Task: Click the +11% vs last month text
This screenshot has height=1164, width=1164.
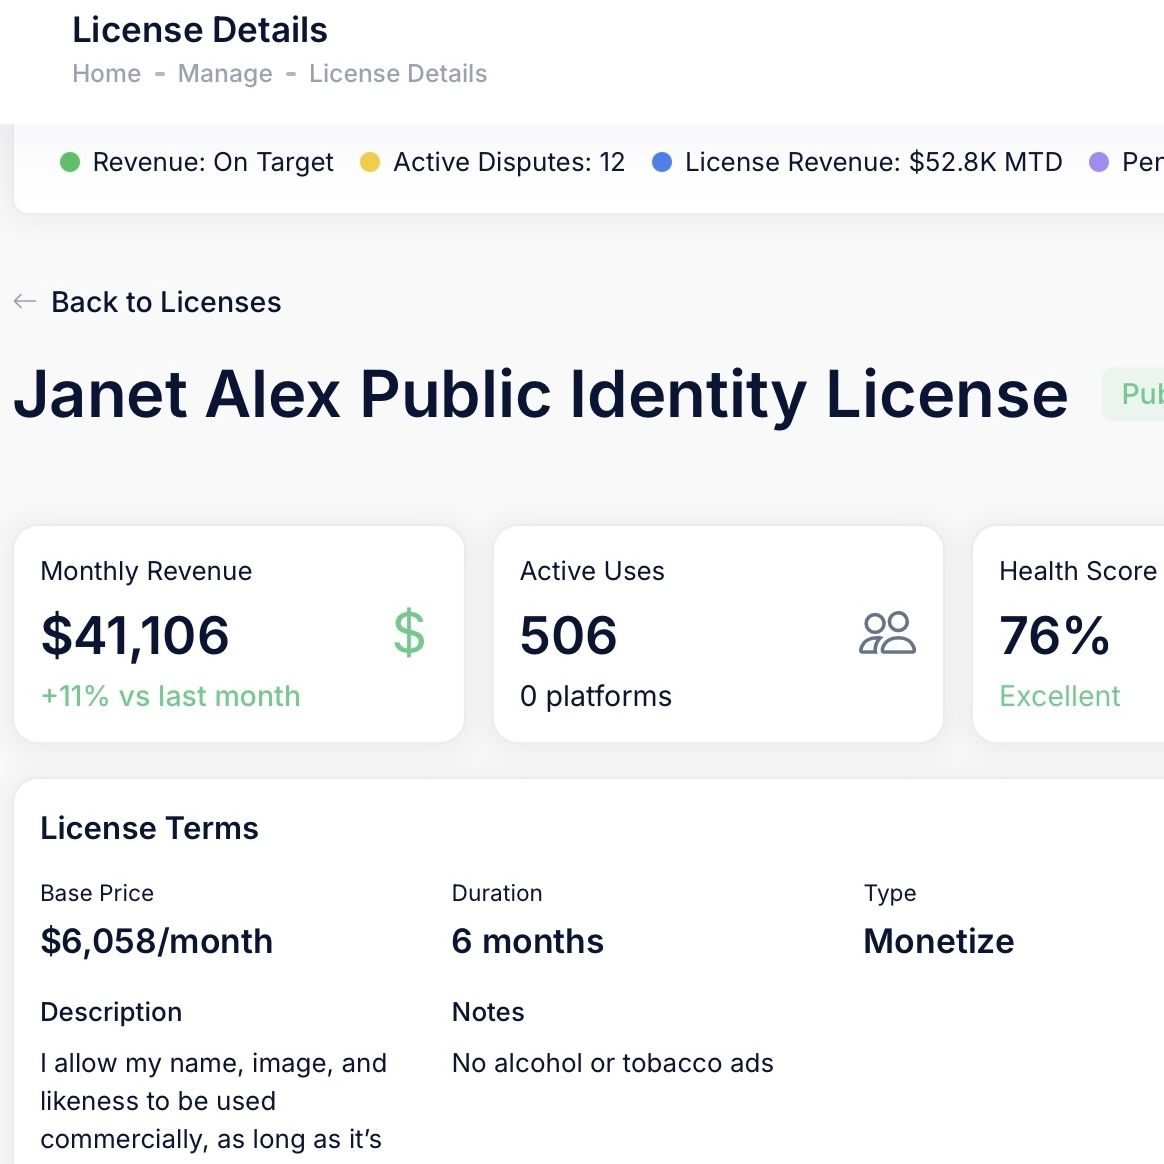Action: coord(170,696)
